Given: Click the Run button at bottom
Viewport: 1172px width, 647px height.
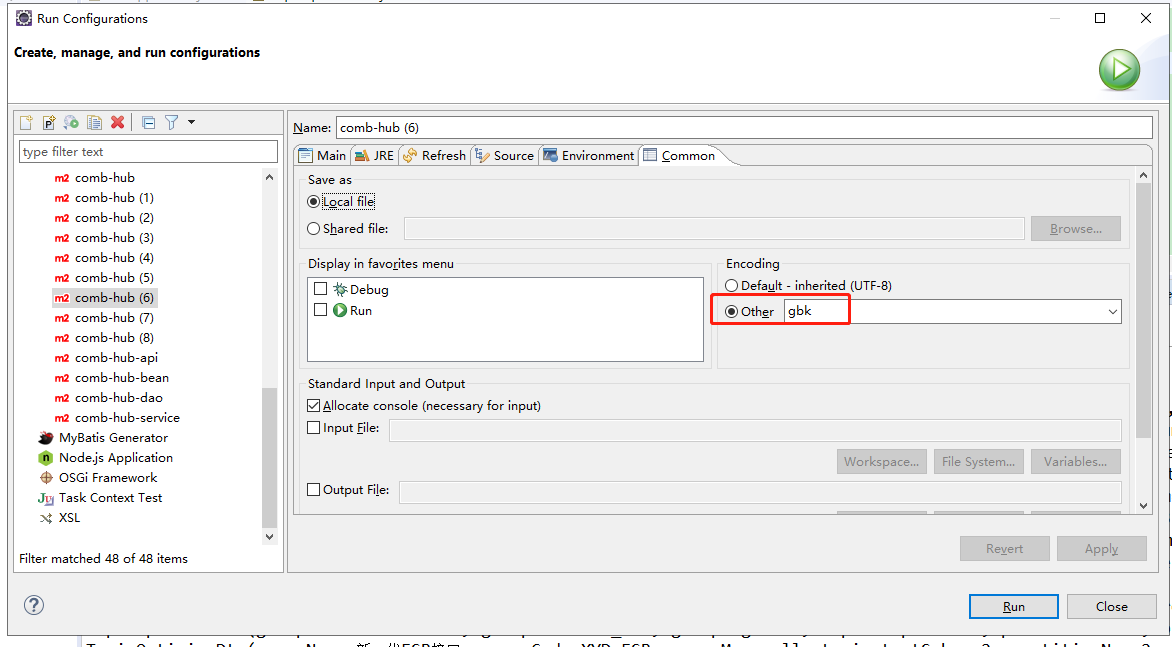Looking at the screenshot, I should point(1014,607).
